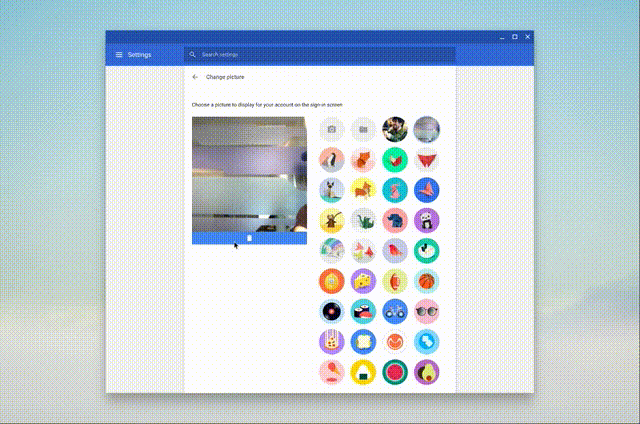Click the live camera preview image

point(249,174)
